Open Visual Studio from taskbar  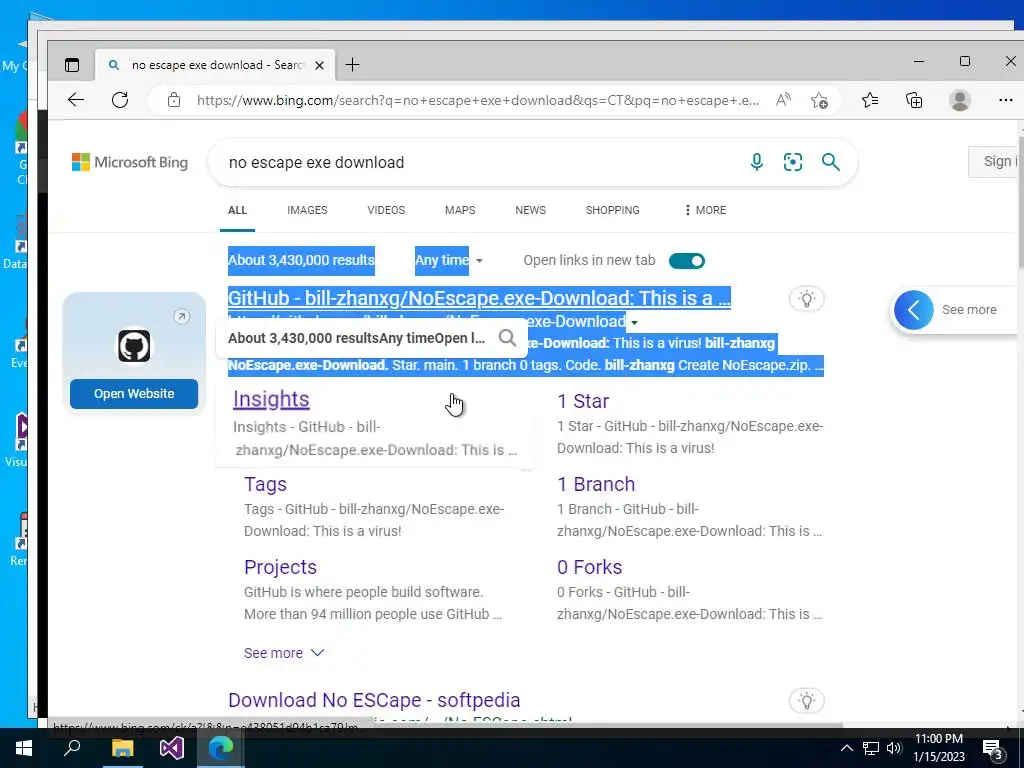pyautogui.click(x=172, y=748)
